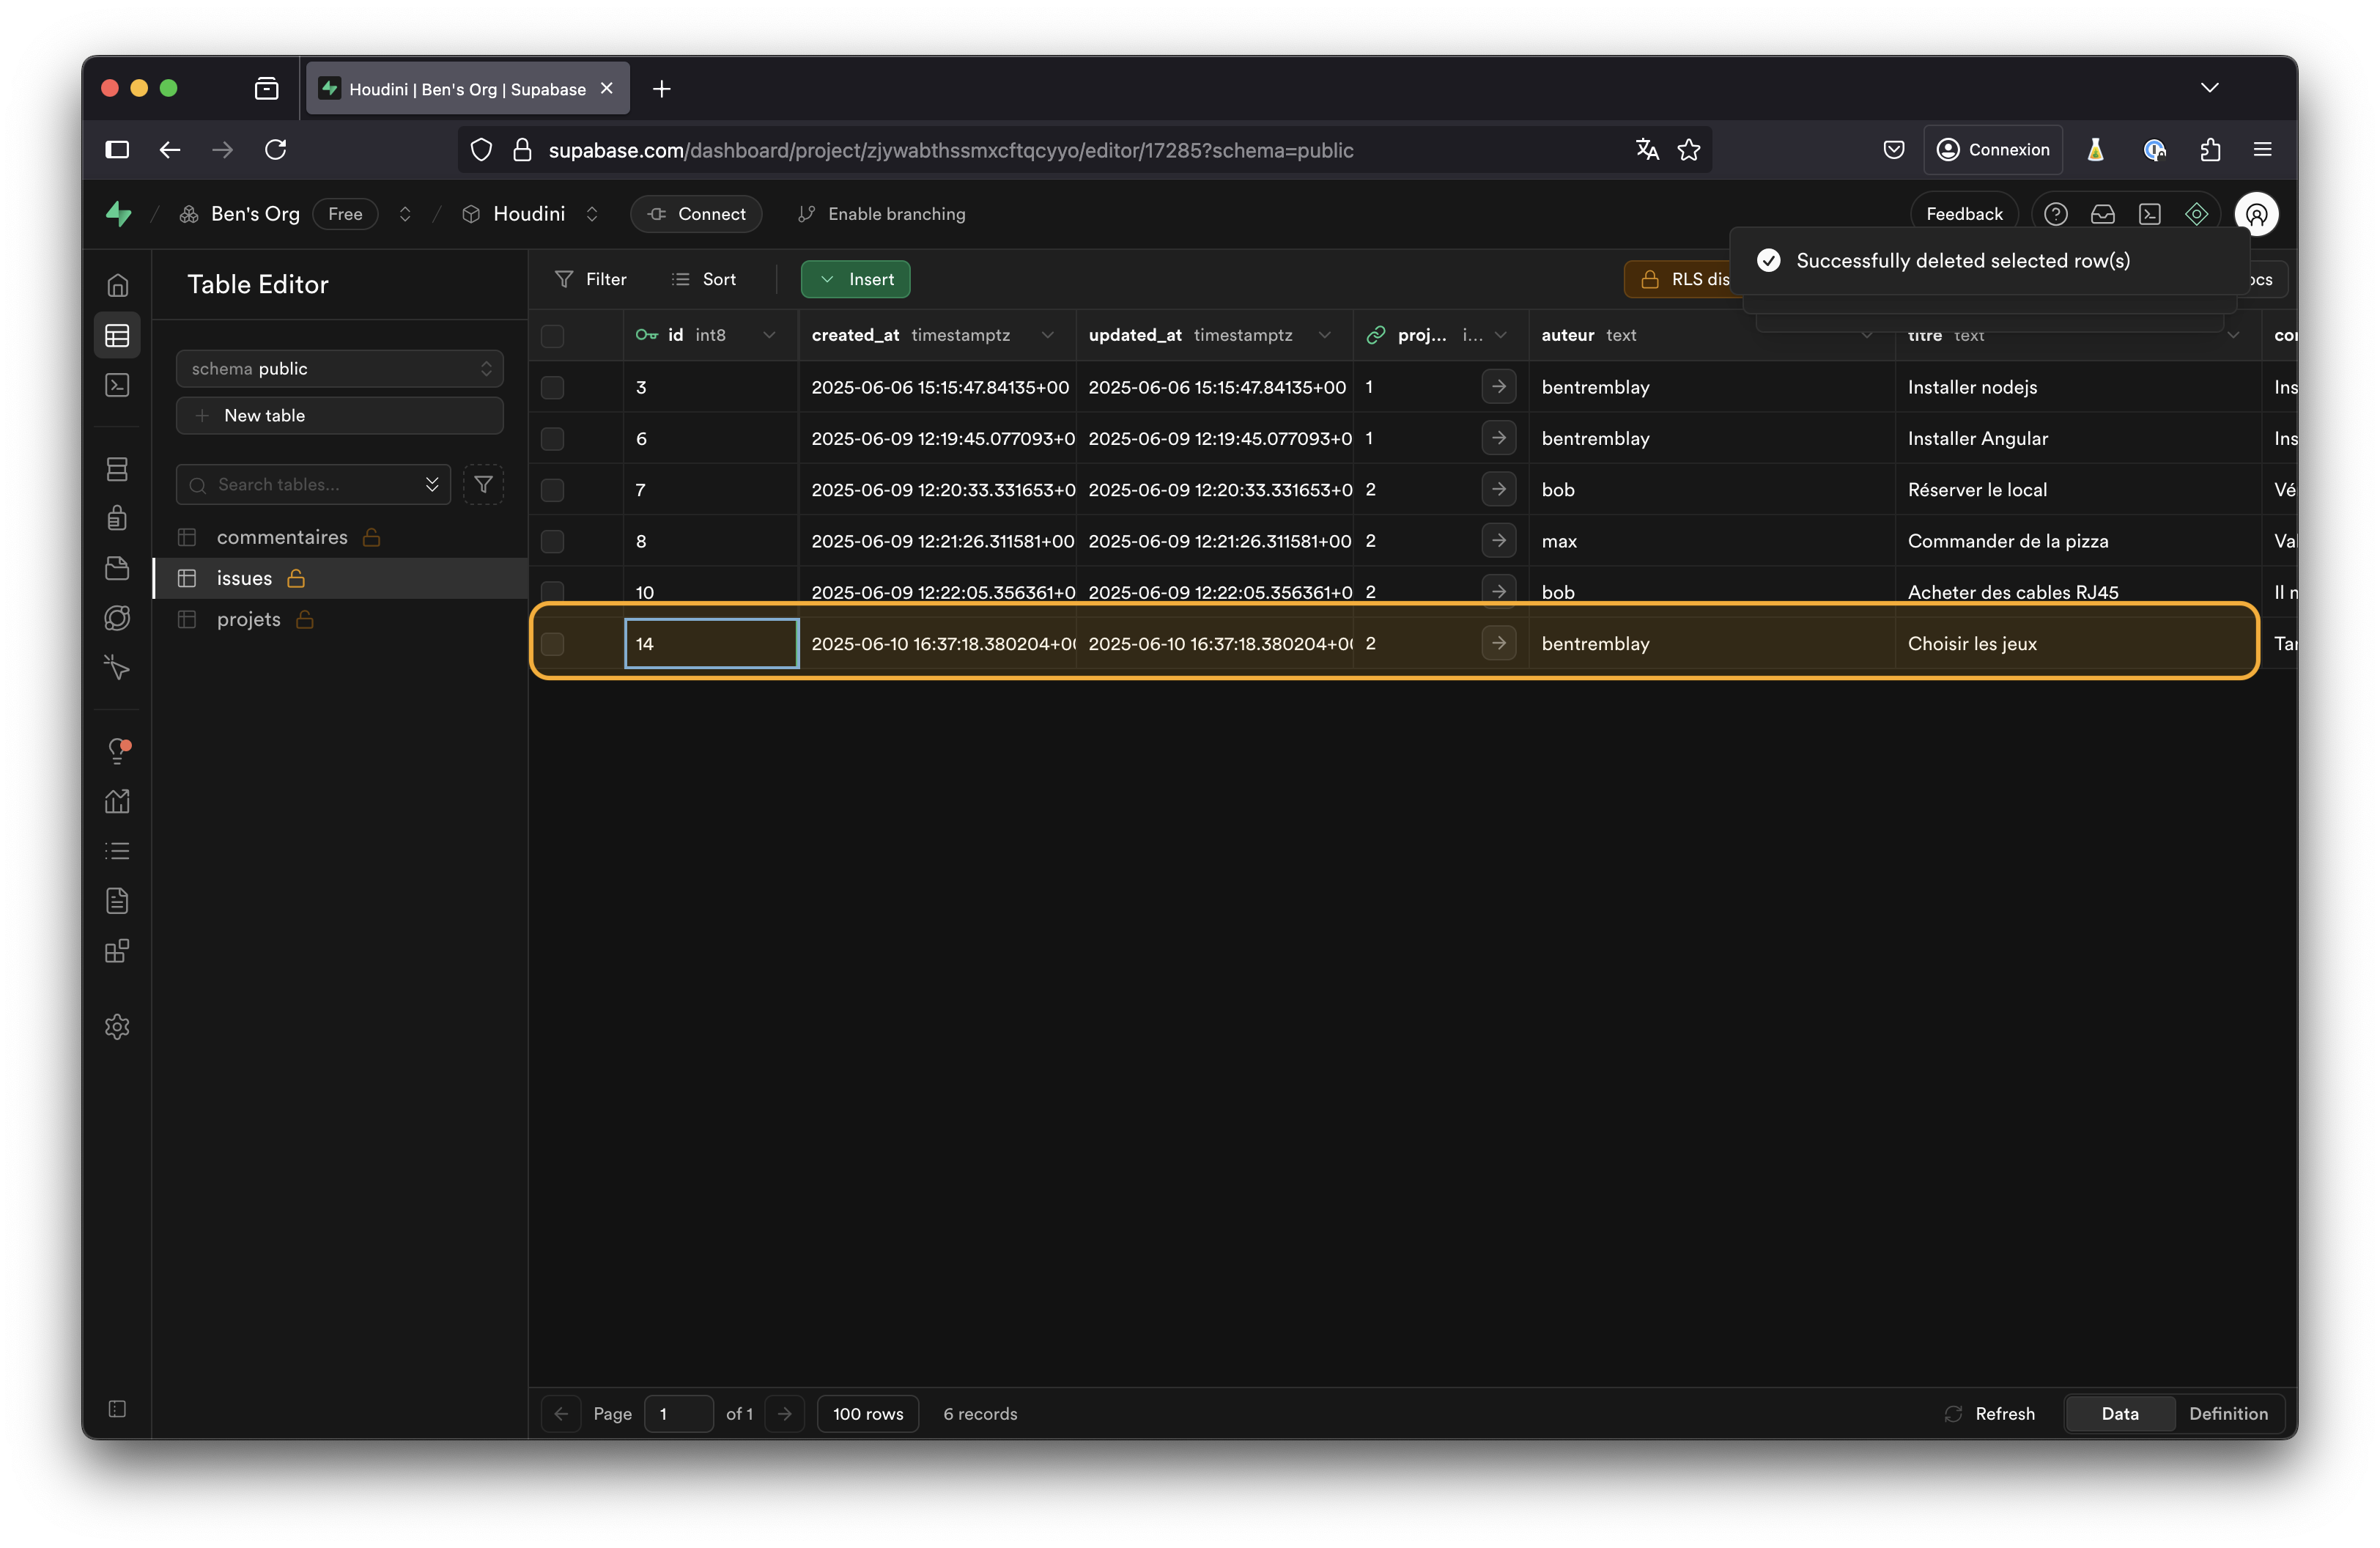This screenshot has height=1548, width=2380.
Task: Select the projets table
Action: pyautogui.click(x=248, y=619)
